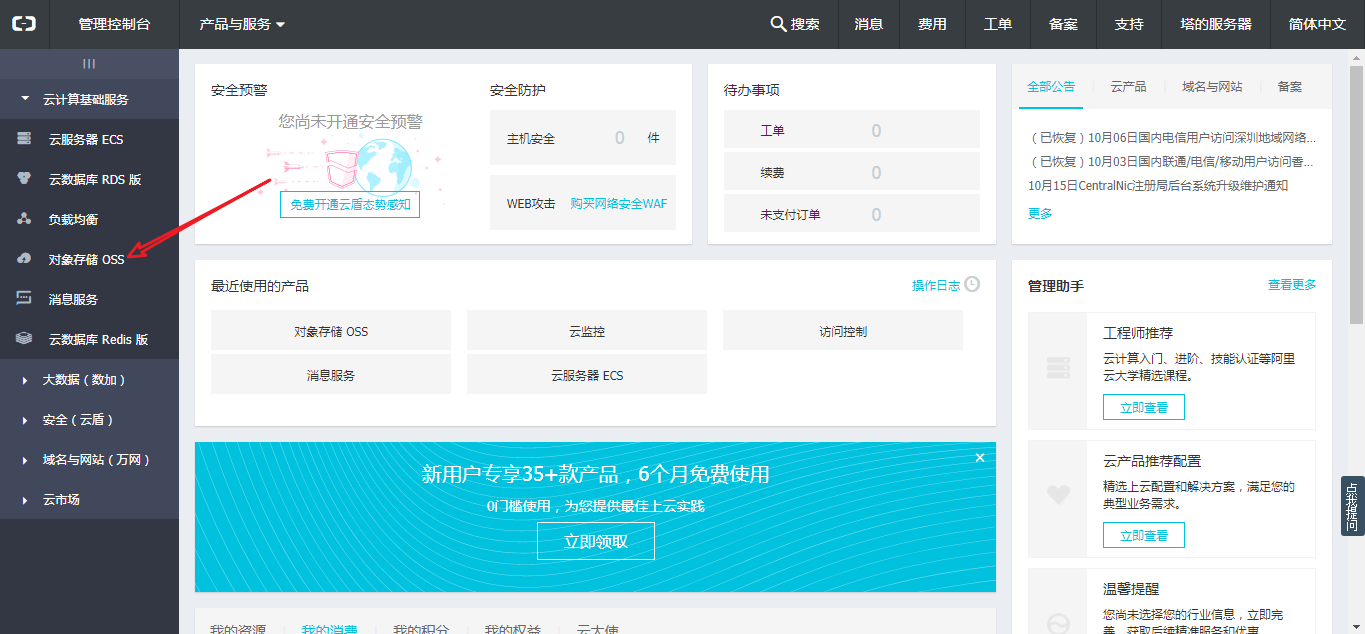Expand 大数据（数加） section
Screen dimensions: 1365x634
89,380
